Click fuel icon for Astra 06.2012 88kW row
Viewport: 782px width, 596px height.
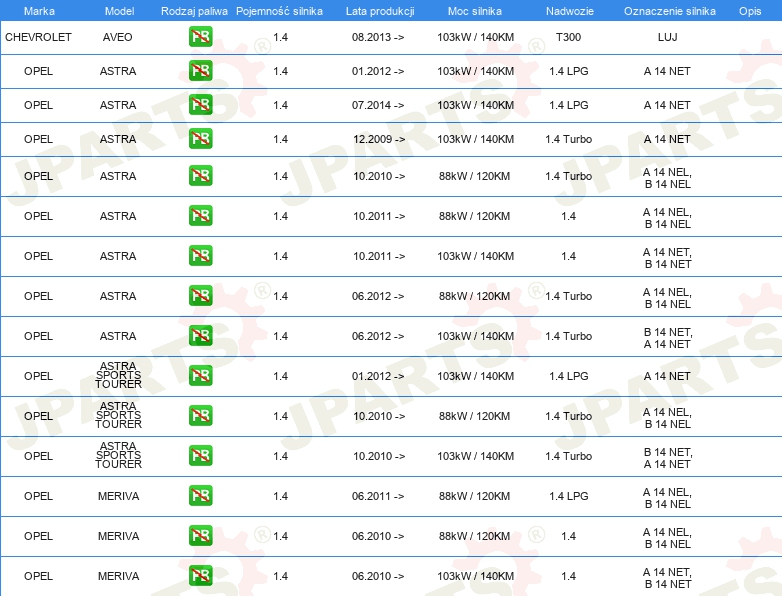click(200, 296)
